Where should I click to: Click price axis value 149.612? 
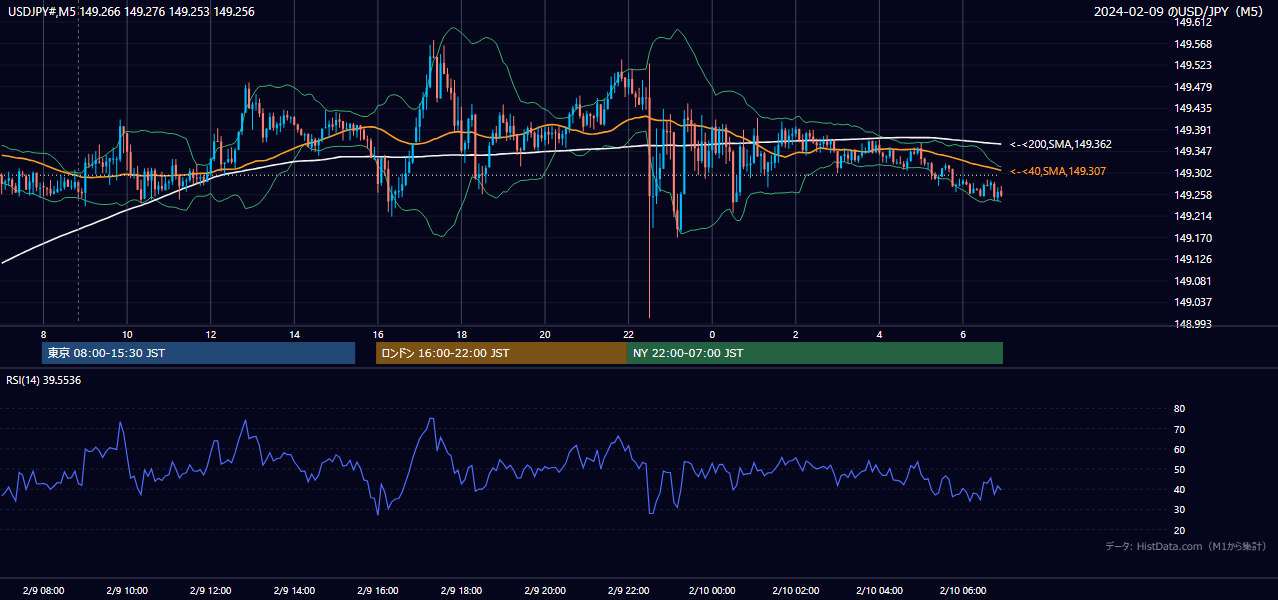1194,23
